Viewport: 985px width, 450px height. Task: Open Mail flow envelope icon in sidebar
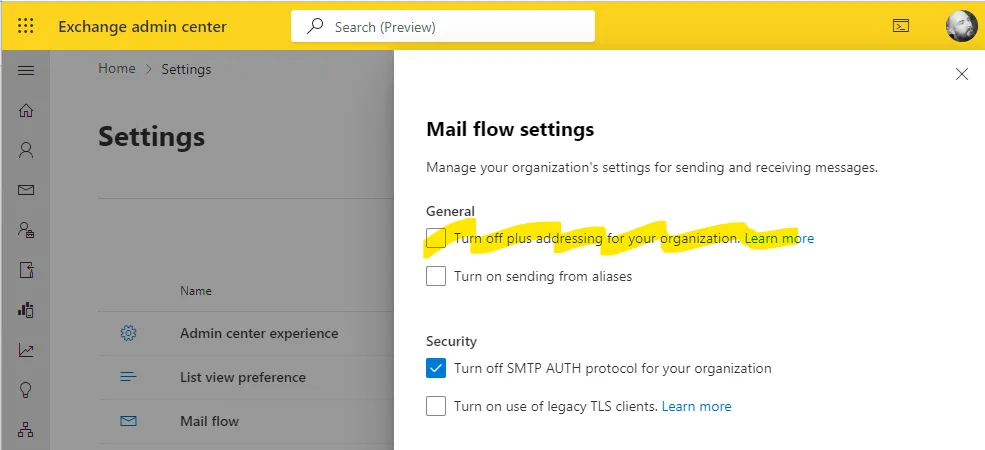[26, 190]
